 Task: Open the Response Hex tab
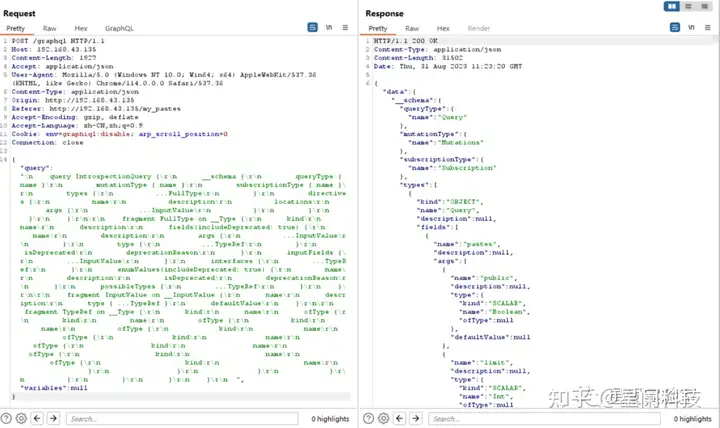click(443, 28)
